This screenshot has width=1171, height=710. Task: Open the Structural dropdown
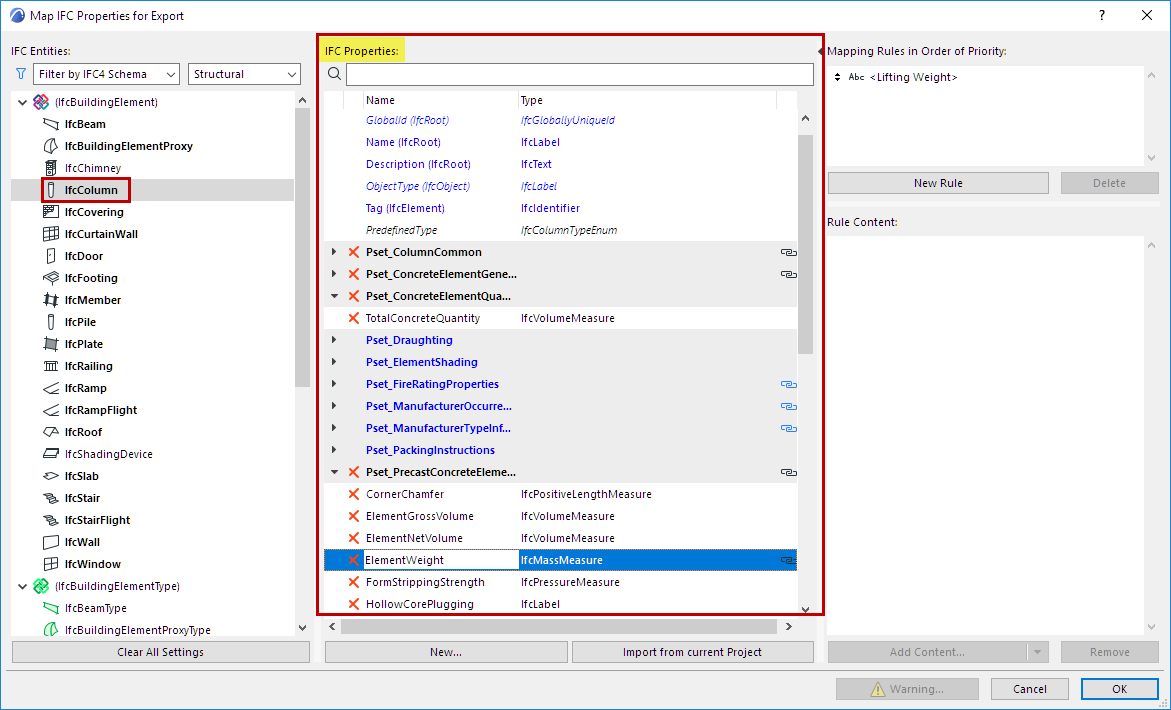(244, 74)
